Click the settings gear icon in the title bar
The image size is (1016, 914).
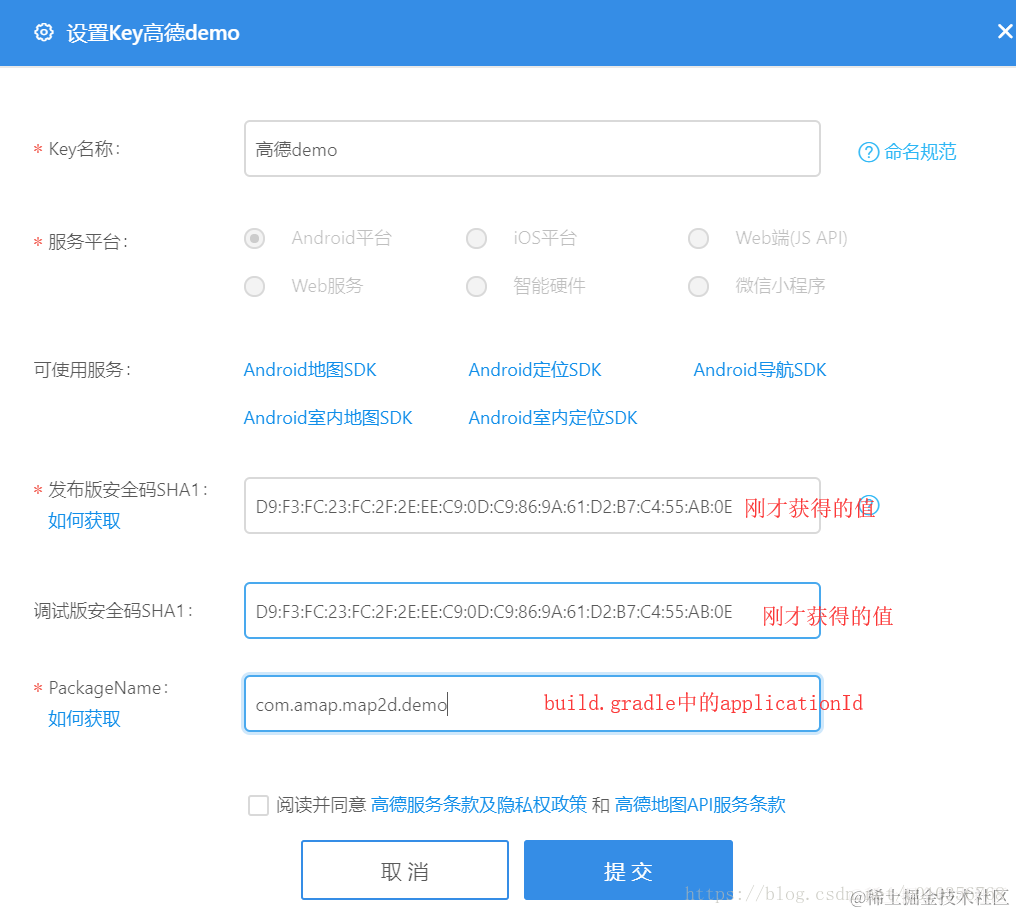pyautogui.click(x=43, y=32)
